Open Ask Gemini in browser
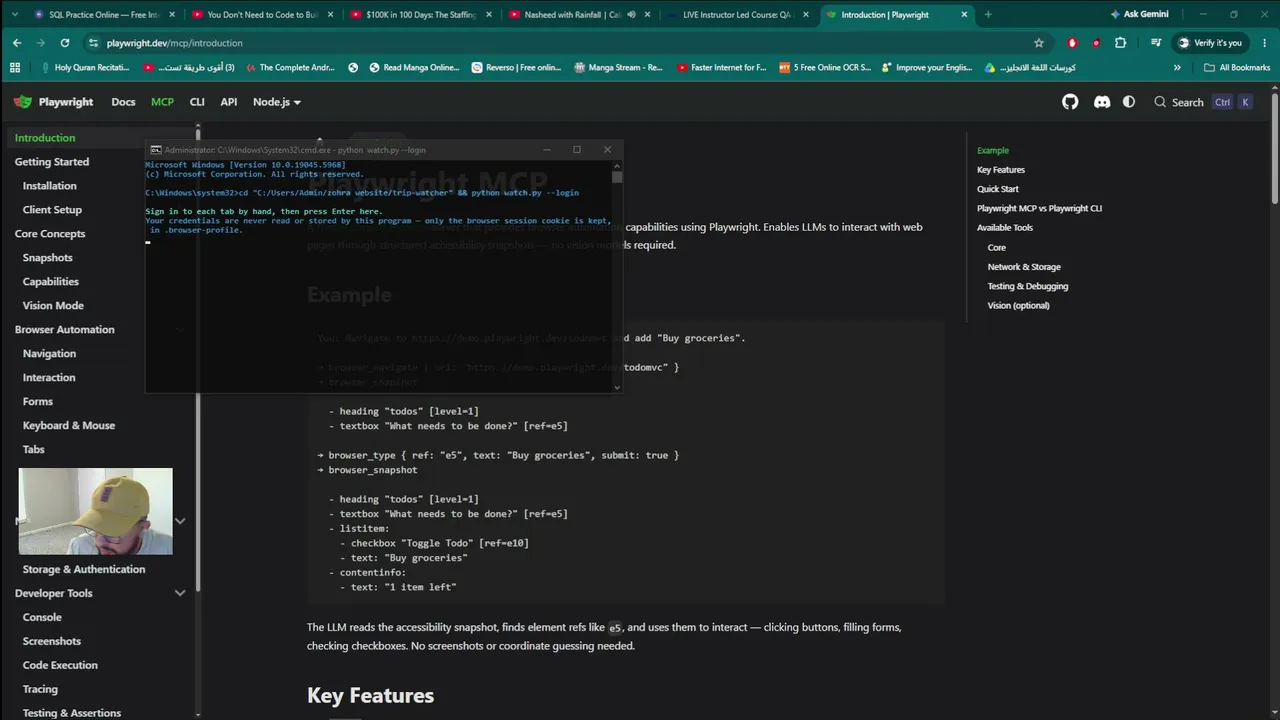 (x=1138, y=15)
